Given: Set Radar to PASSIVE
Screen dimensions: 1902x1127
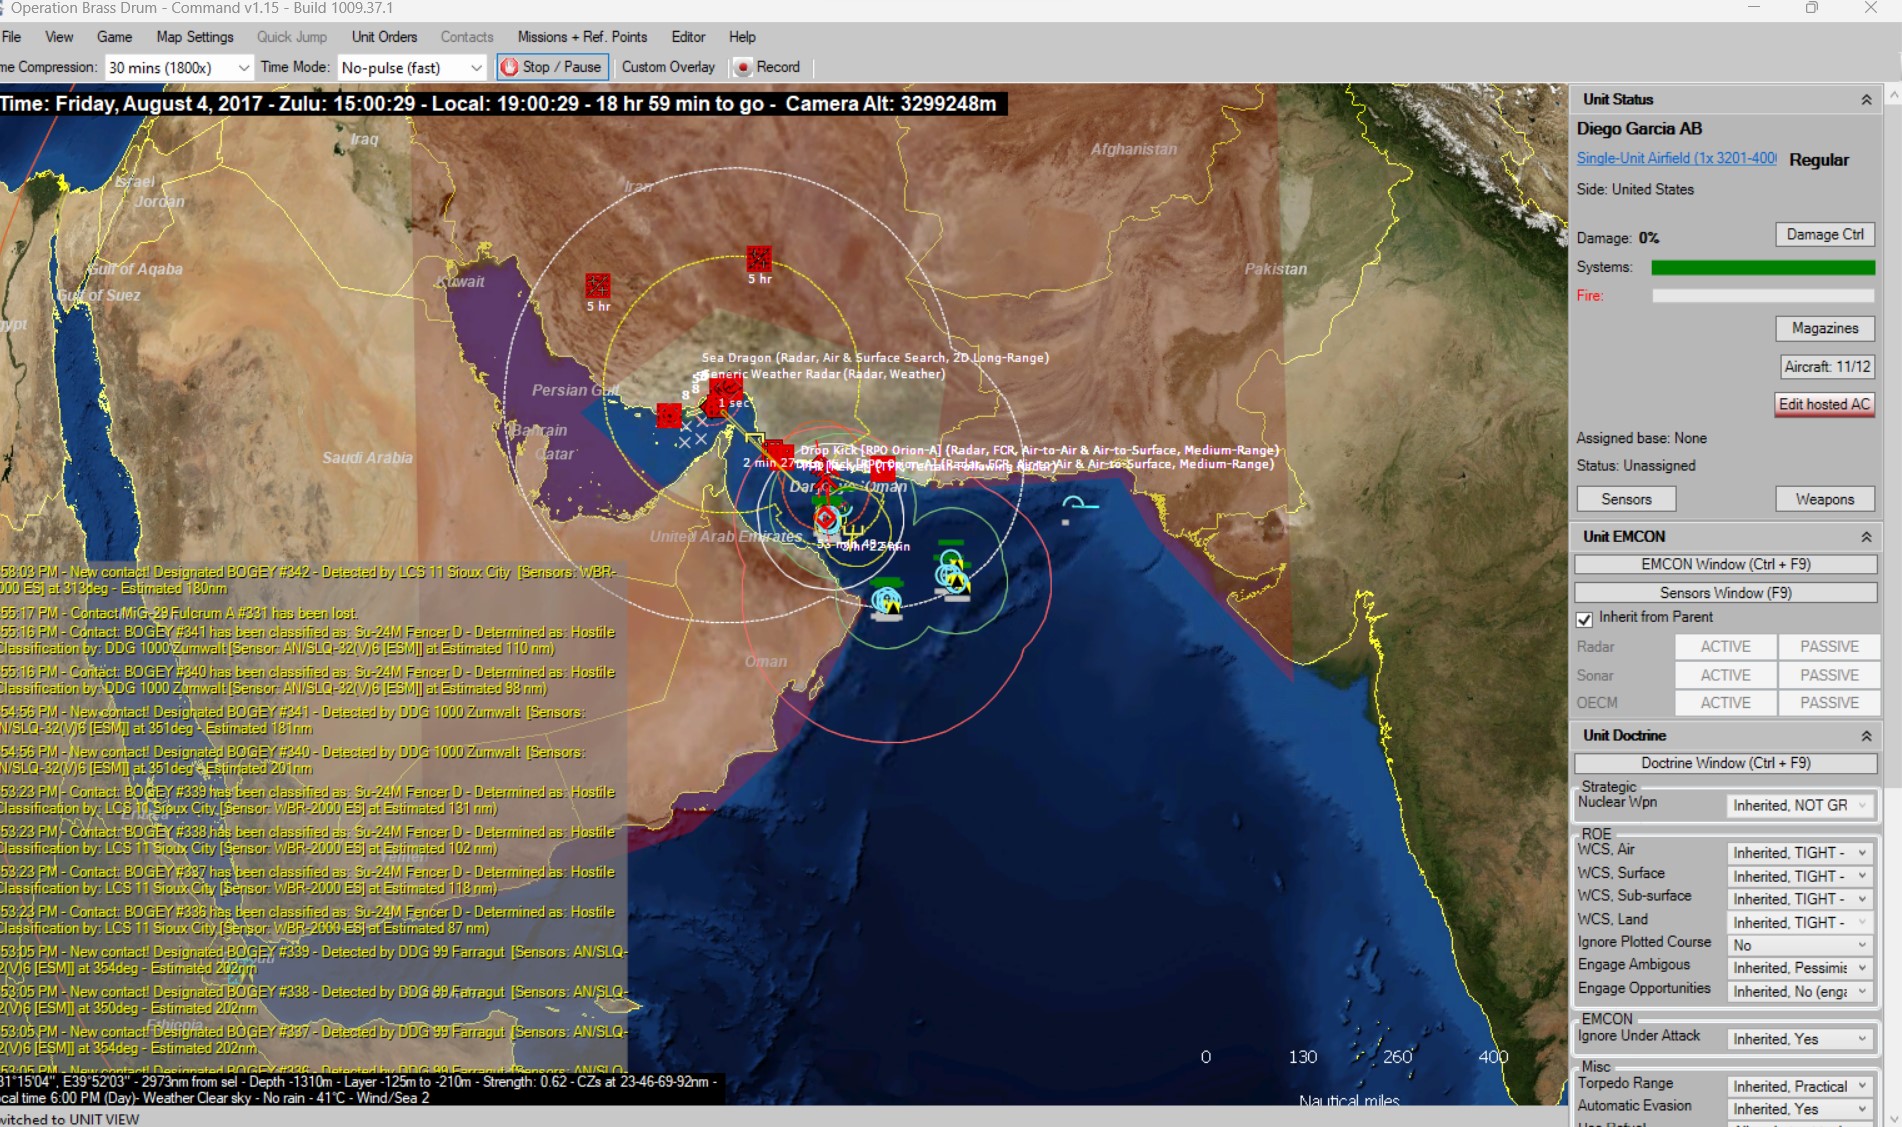Looking at the screenshot, I should 1829,647.
